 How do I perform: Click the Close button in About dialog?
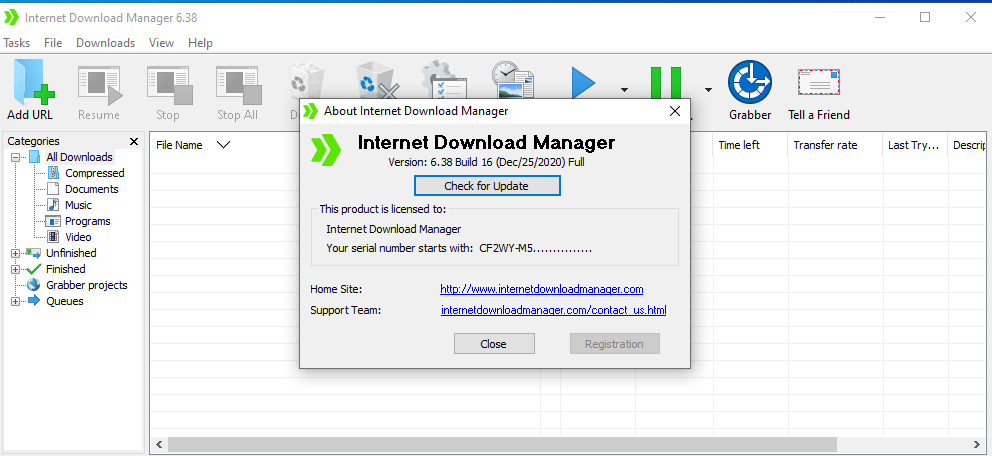pyautogui.click(x=493, y=344)
